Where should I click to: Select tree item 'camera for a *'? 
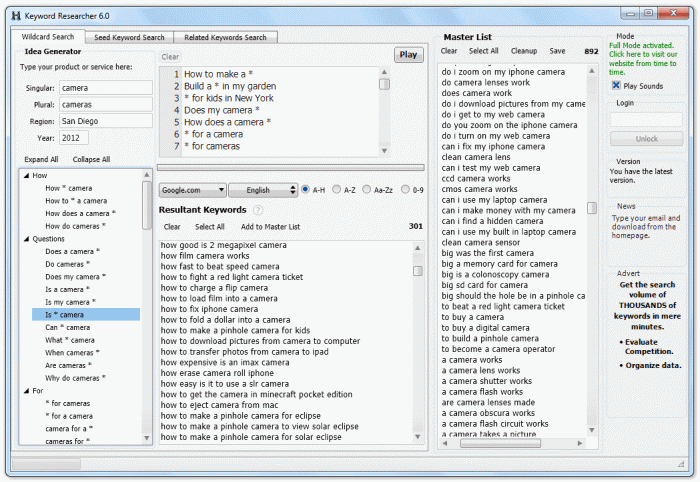[x=69, y=429]
